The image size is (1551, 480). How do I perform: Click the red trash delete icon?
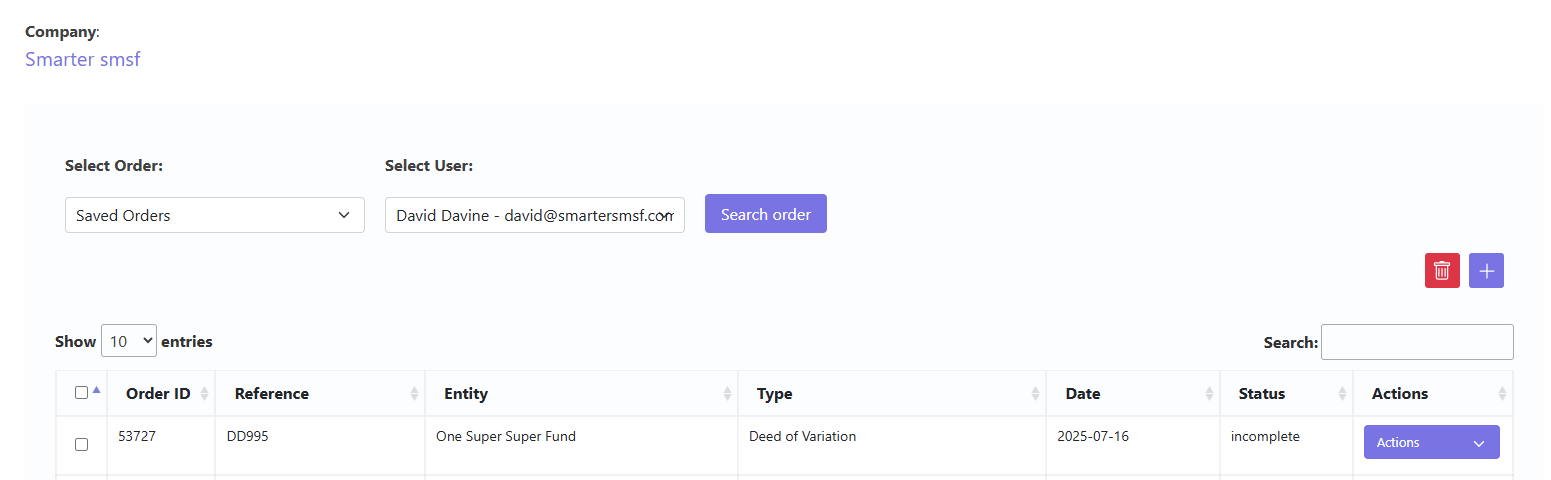coord(1442,271)
